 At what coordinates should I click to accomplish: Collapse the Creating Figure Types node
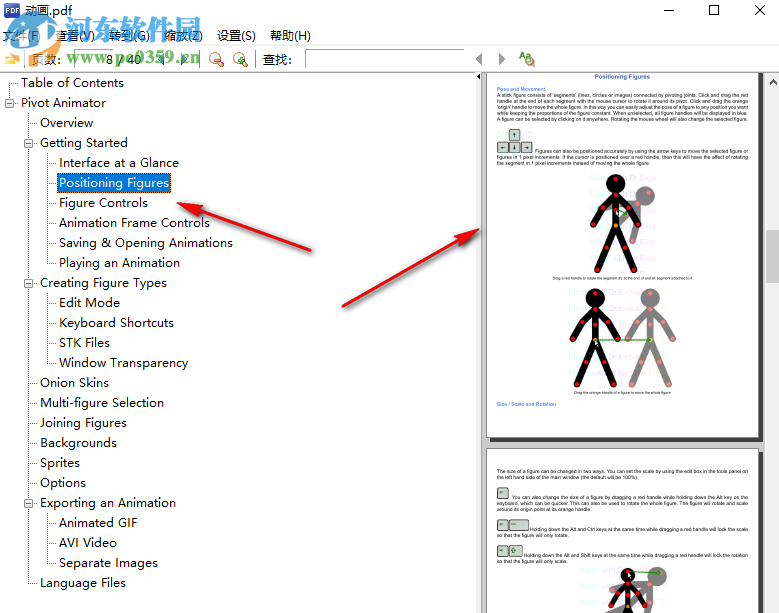click(28, 283)
